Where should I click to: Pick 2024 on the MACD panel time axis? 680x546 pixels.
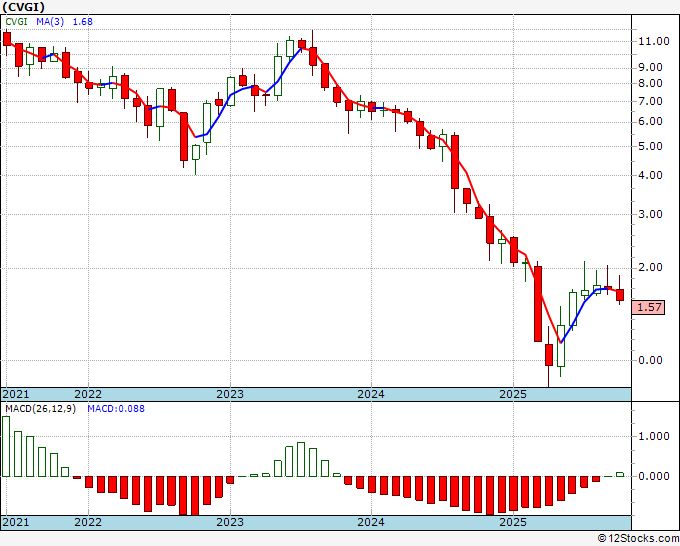tap(371, 522)
